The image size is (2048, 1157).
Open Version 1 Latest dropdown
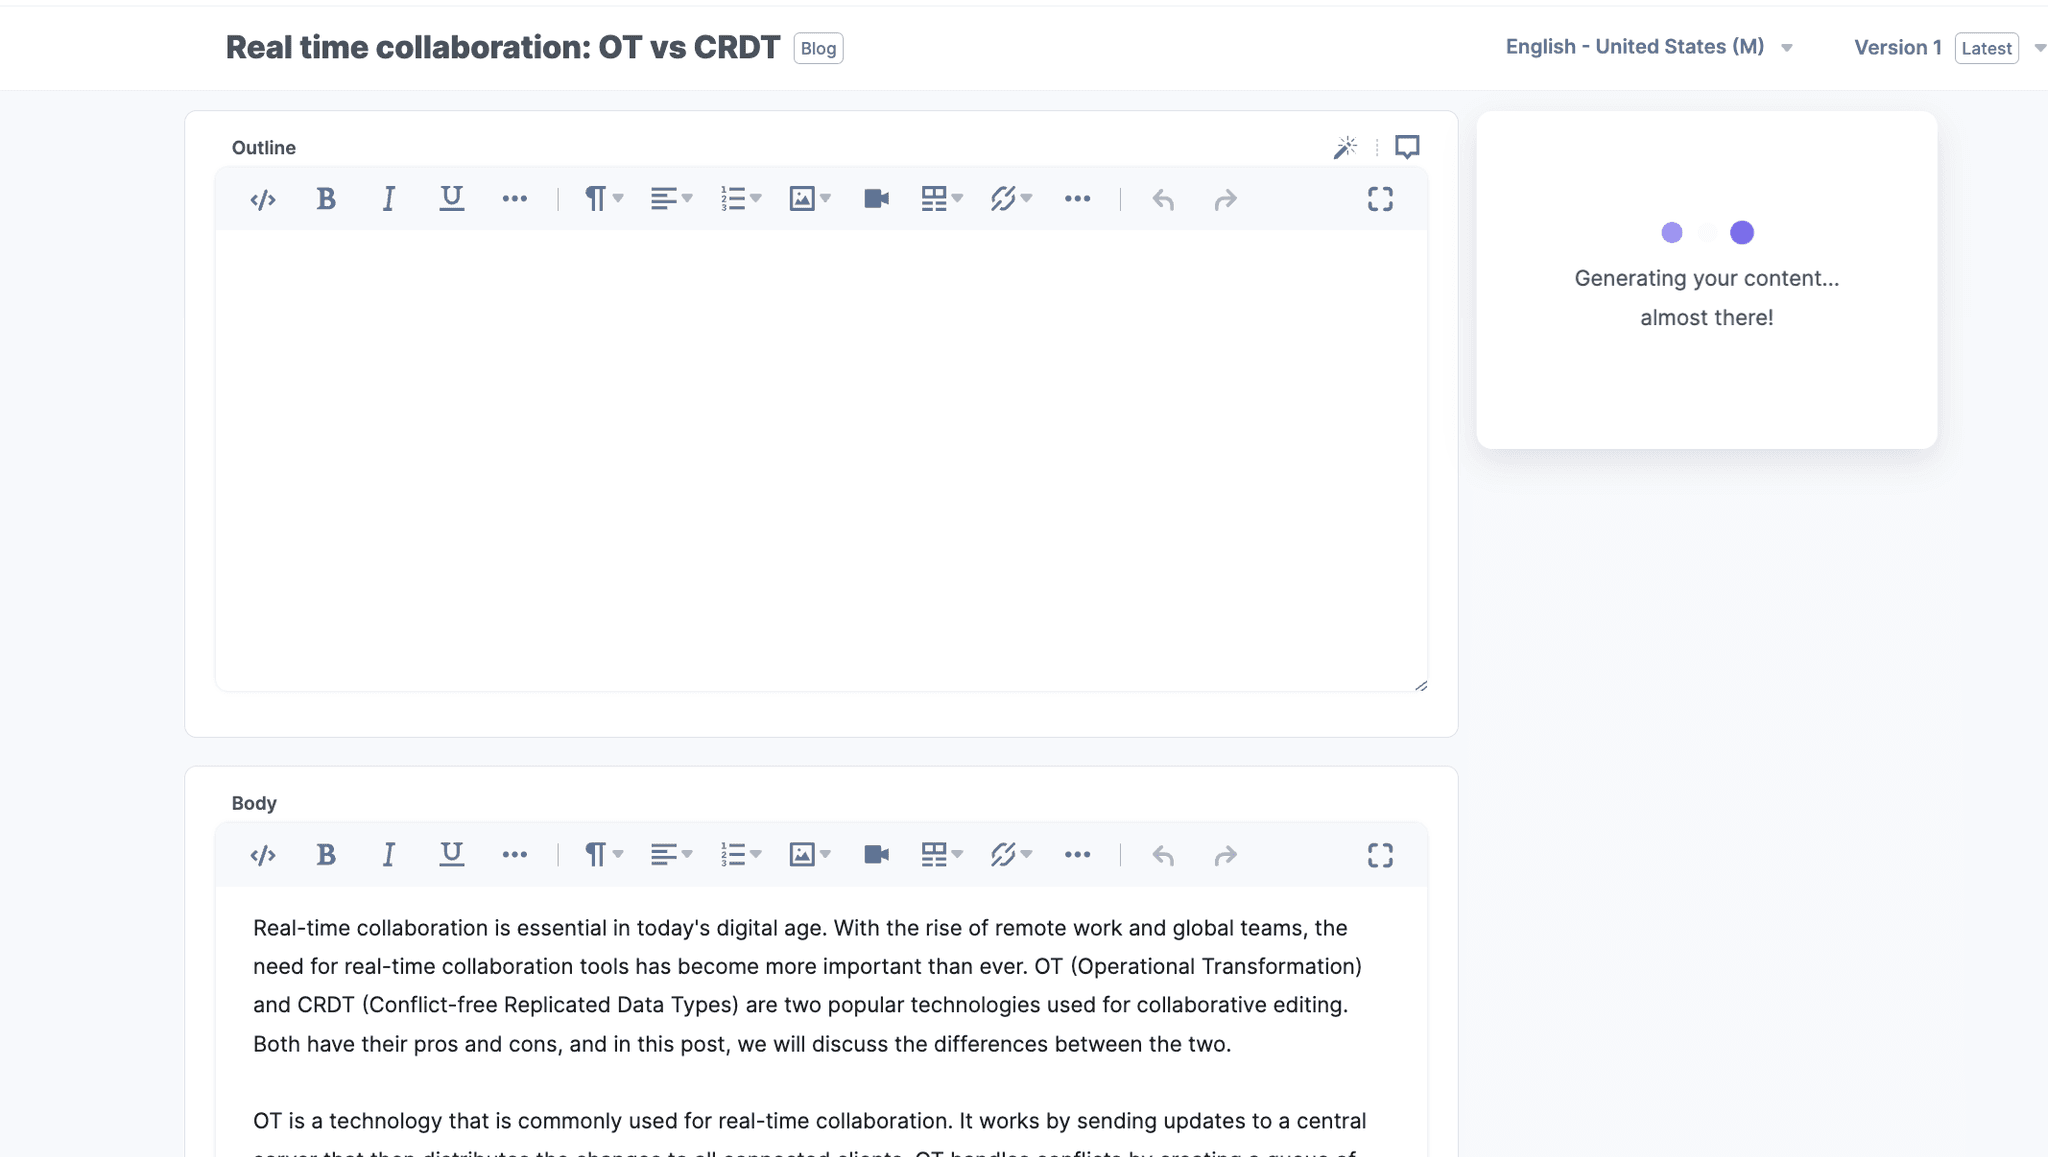pyautogui.click(x=1948, y=48)
